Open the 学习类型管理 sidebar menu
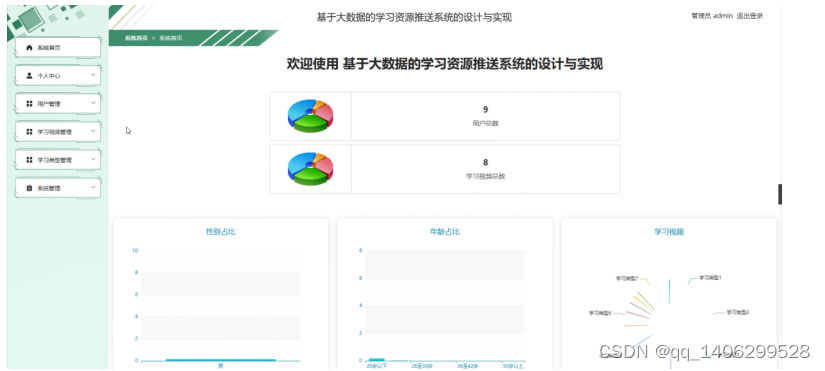This screenshot has width=825, height=371. tap(58, 159)
